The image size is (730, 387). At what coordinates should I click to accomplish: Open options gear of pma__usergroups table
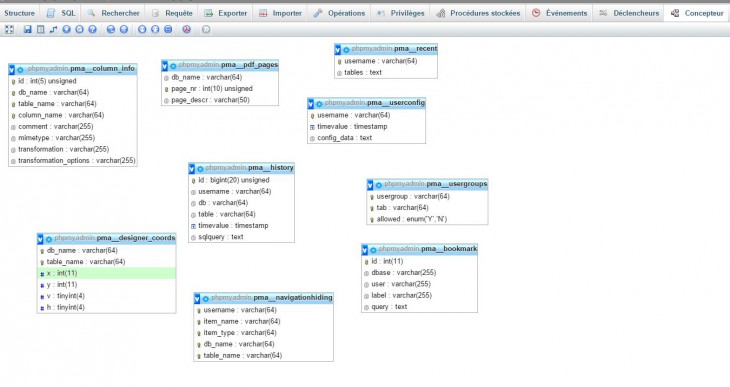[x=379, y=185]
